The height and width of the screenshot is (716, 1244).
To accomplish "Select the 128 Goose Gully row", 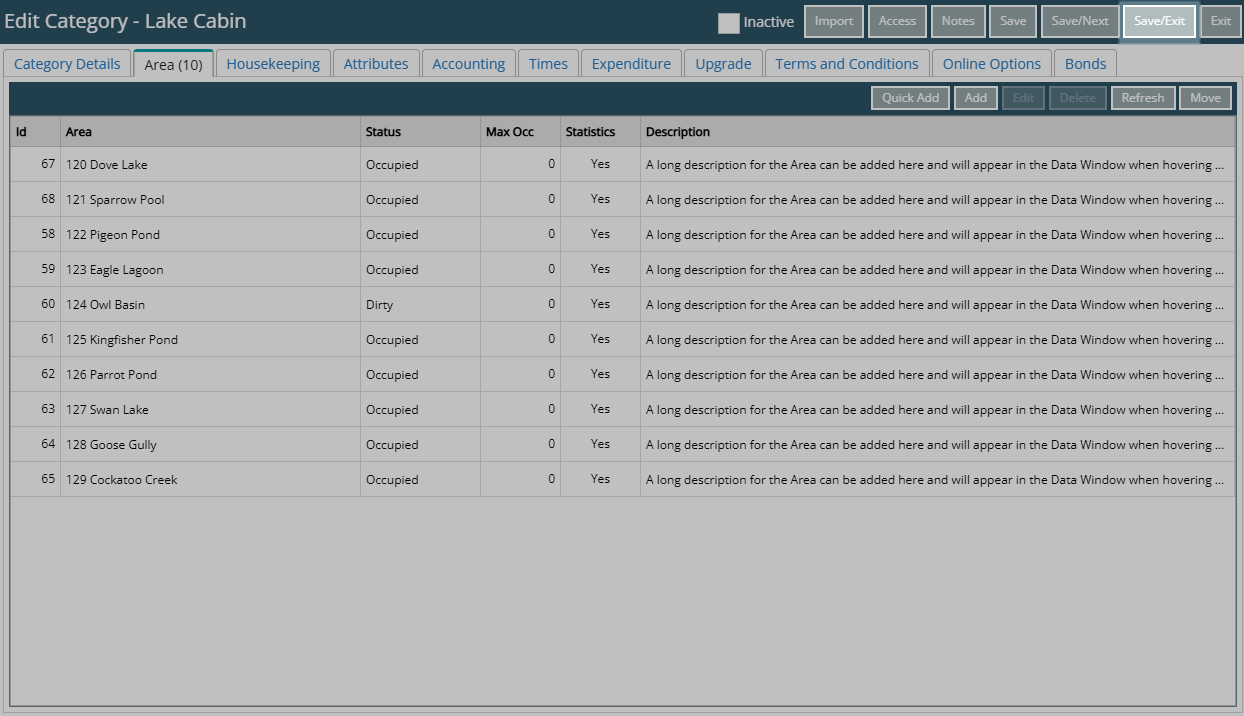I will coord(623,444).
